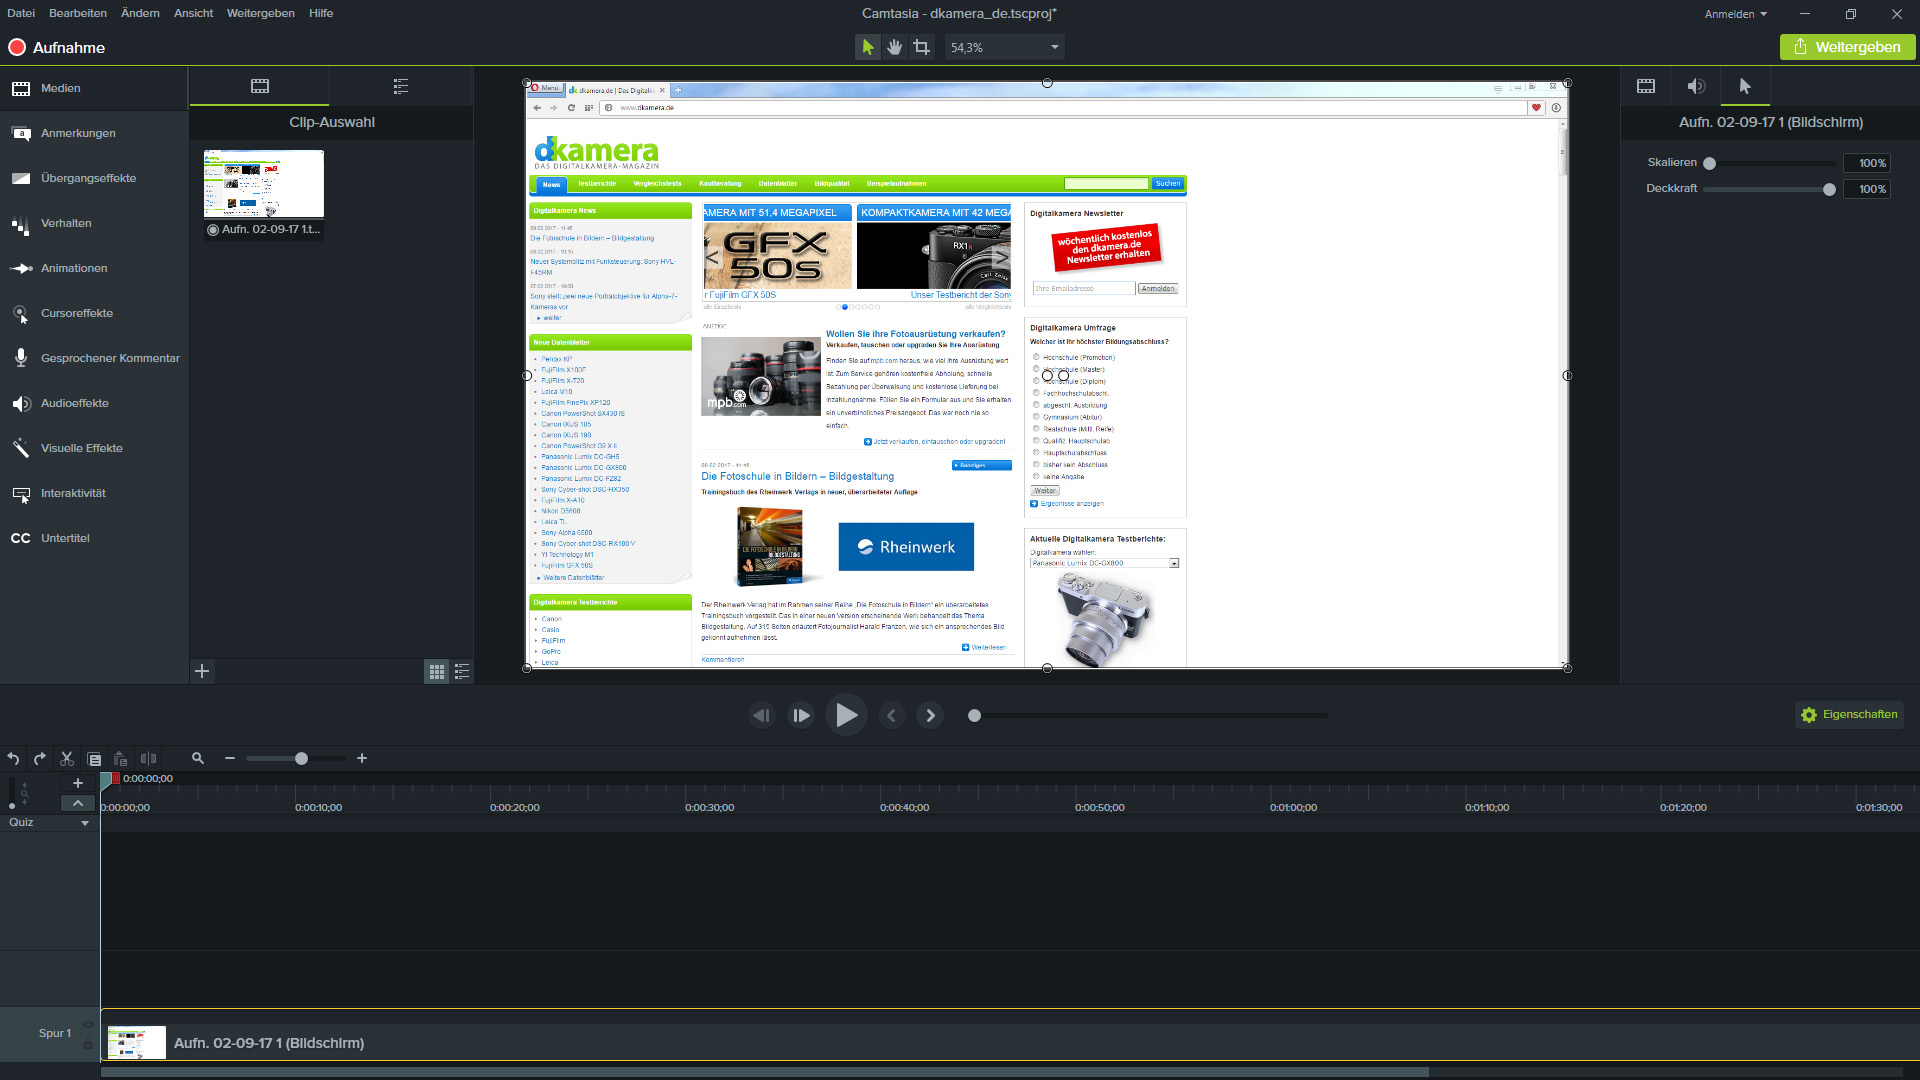This screenshot has width=1920, height=1080.
Task: Open the canvas zoom percentage dropdown
Action: point(1054,47)
